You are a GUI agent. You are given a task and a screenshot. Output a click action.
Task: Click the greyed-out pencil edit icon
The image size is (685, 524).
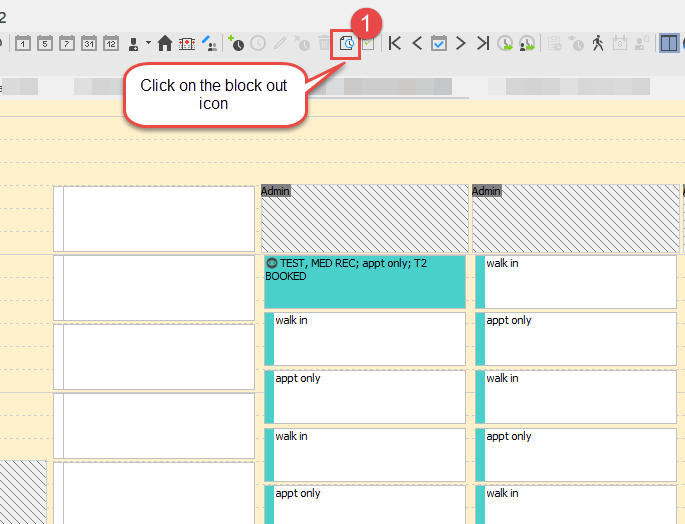pos(280,43)
